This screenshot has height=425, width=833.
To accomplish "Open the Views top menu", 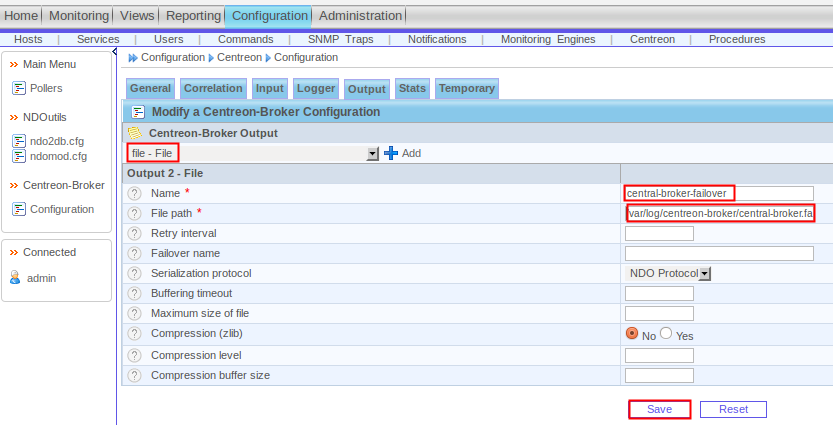I will [137, 16].
